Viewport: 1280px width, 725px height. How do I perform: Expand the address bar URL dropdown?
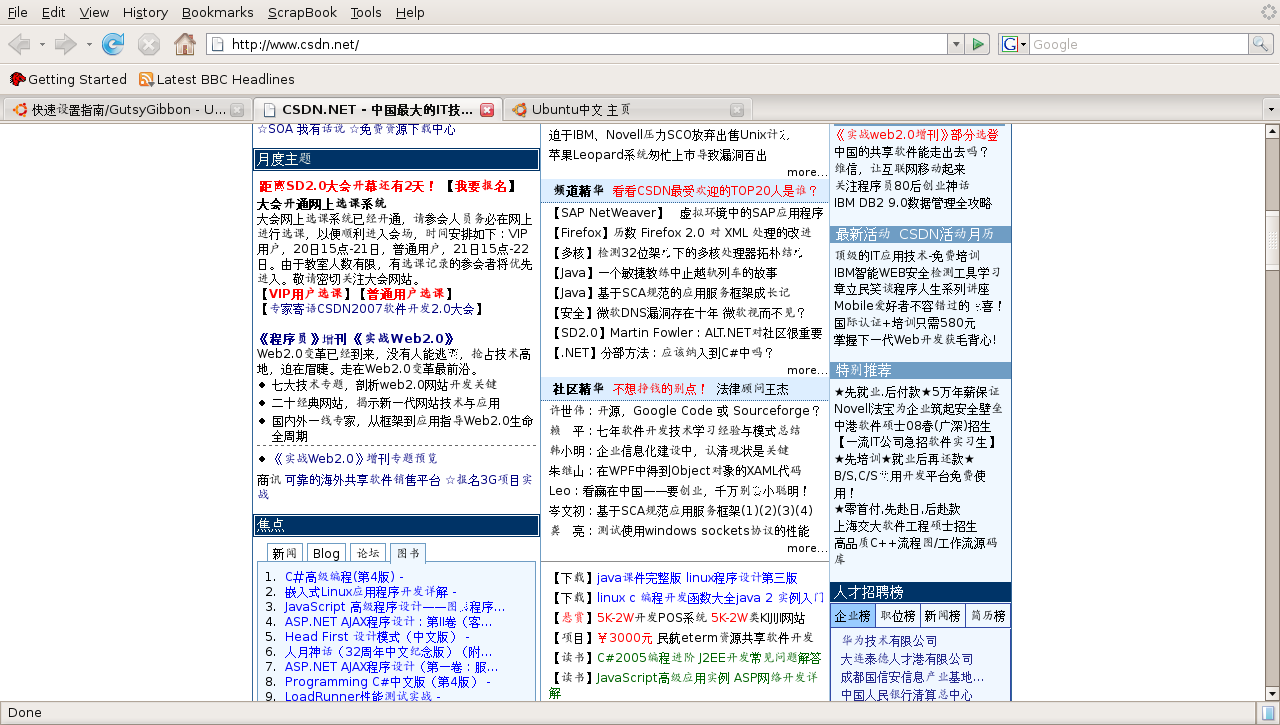[x=956, y=44]
